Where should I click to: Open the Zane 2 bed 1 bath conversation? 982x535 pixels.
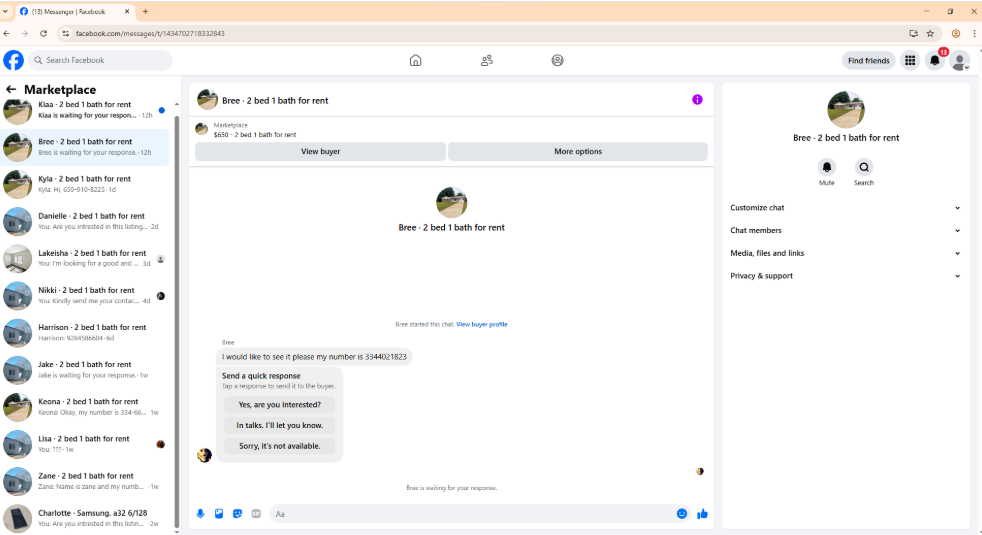point(85,480)
